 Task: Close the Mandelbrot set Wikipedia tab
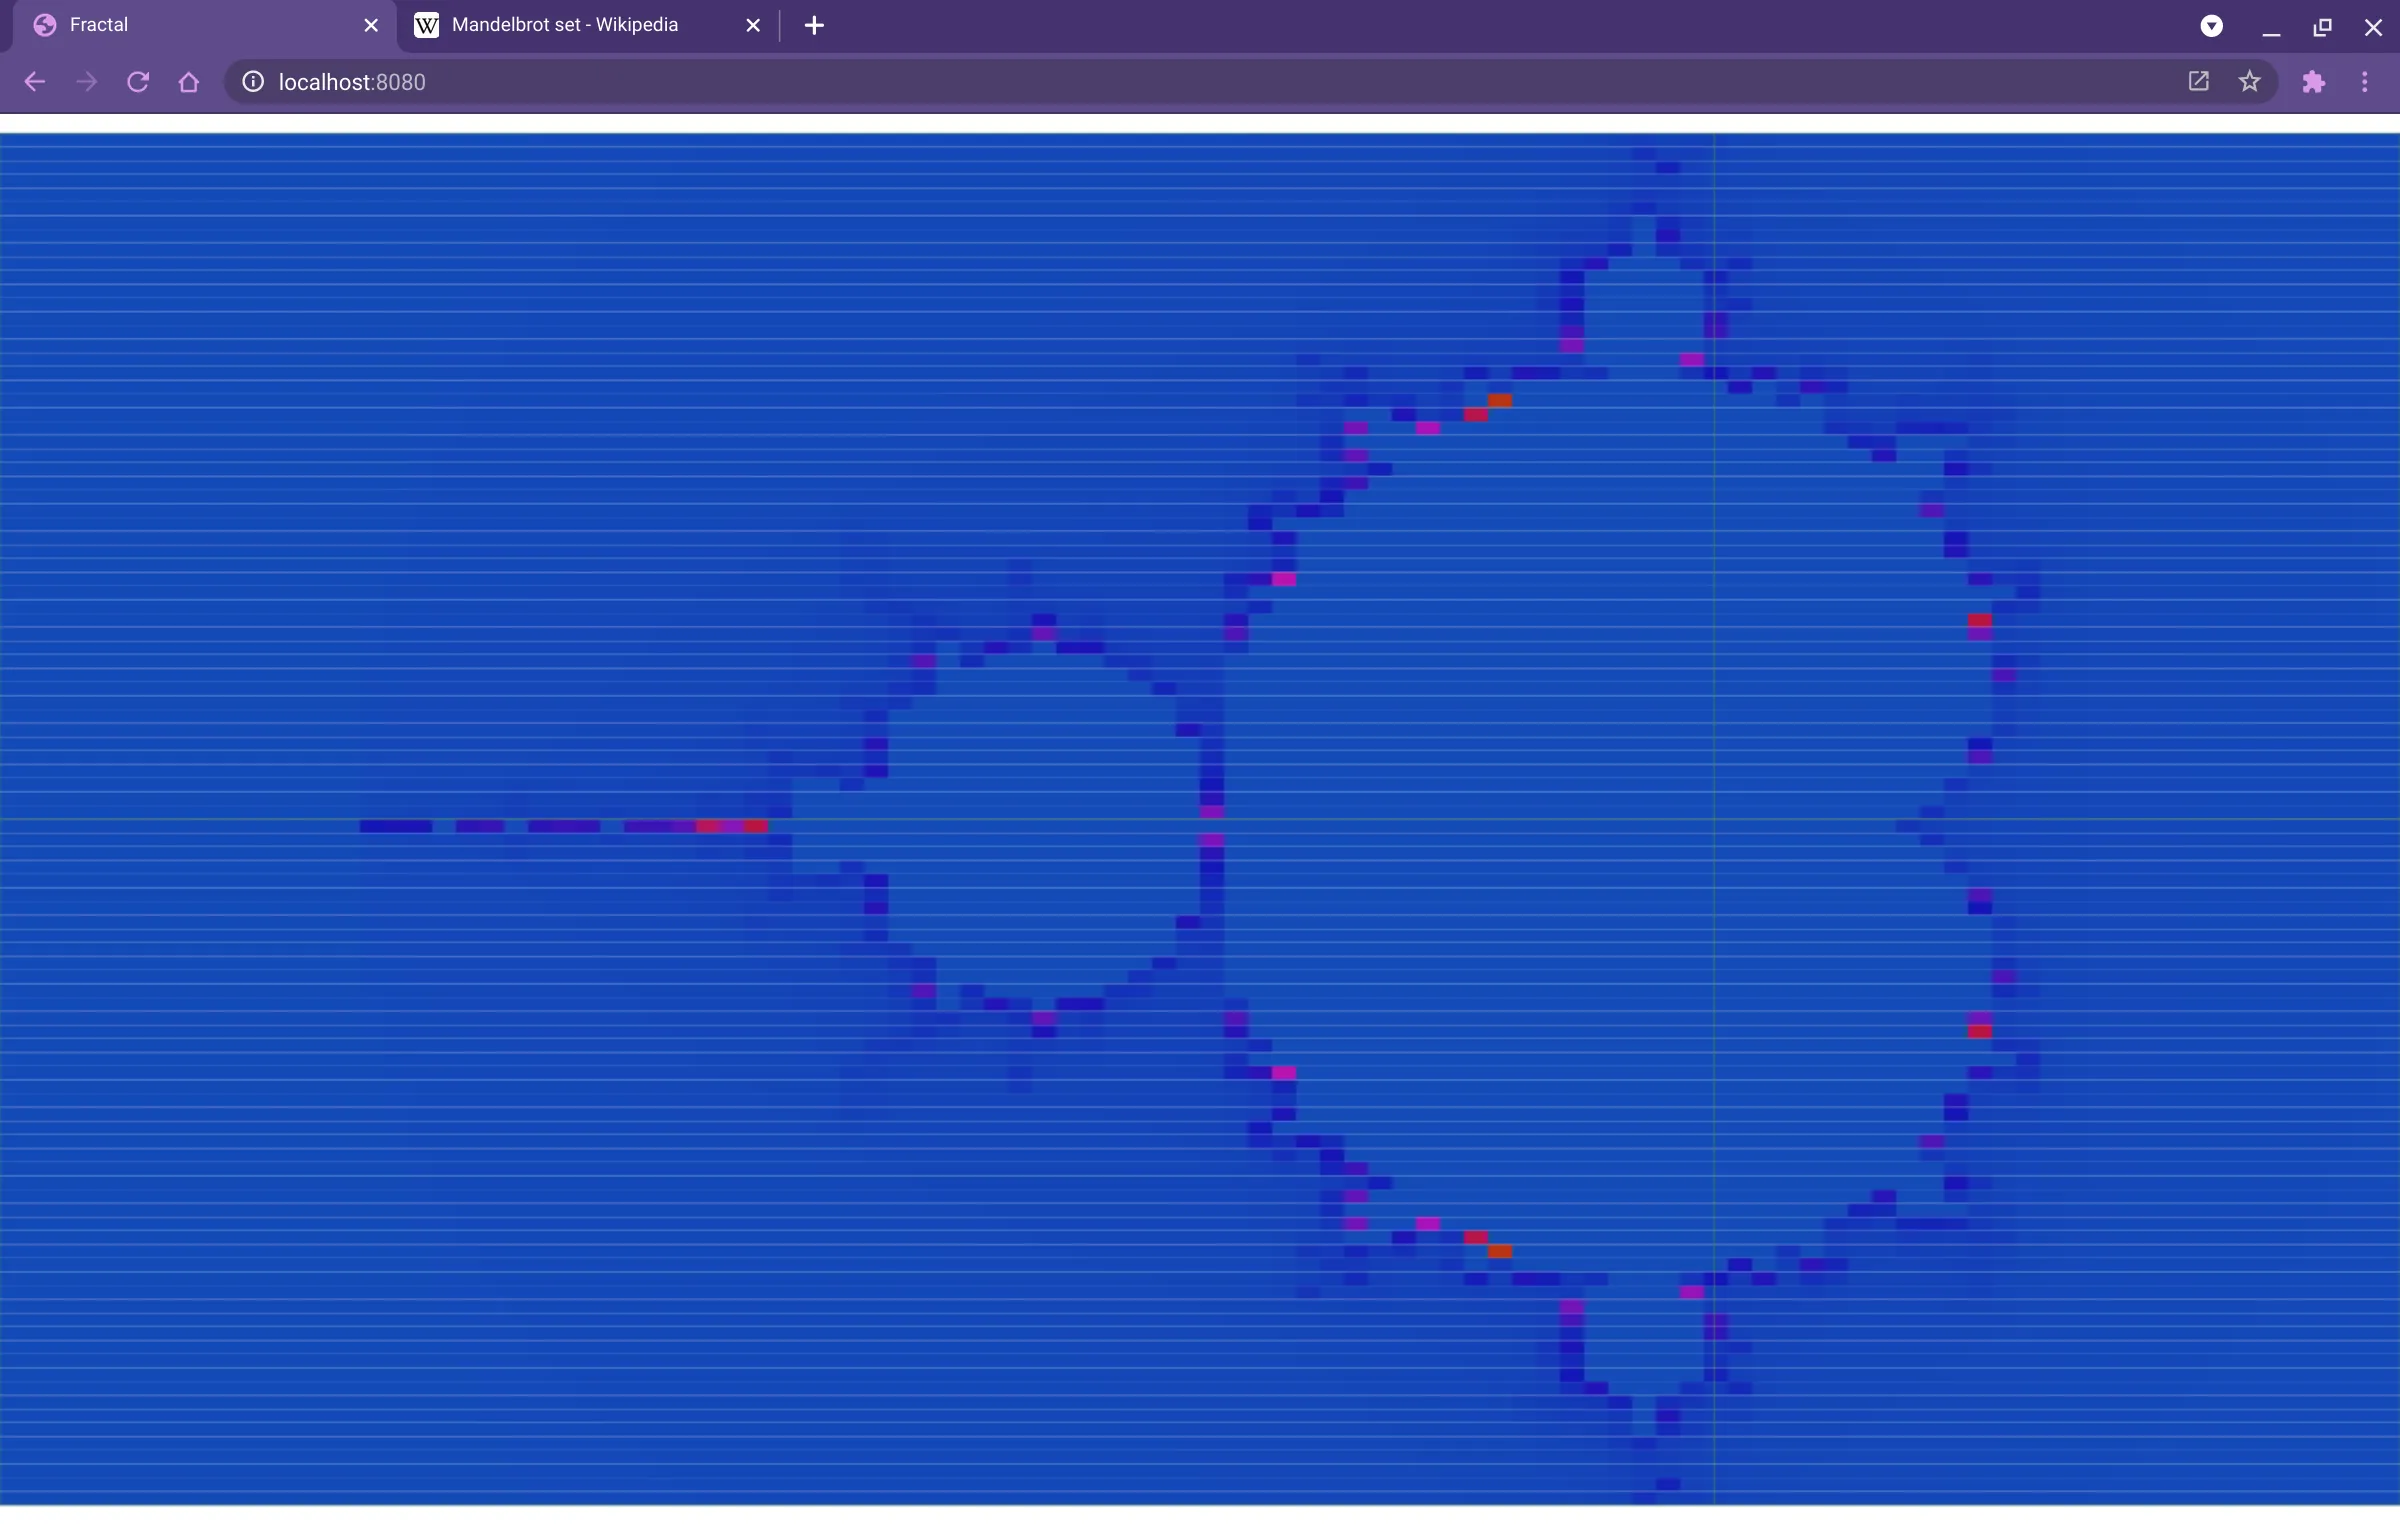pyautogui.click(x=753, y=25)
